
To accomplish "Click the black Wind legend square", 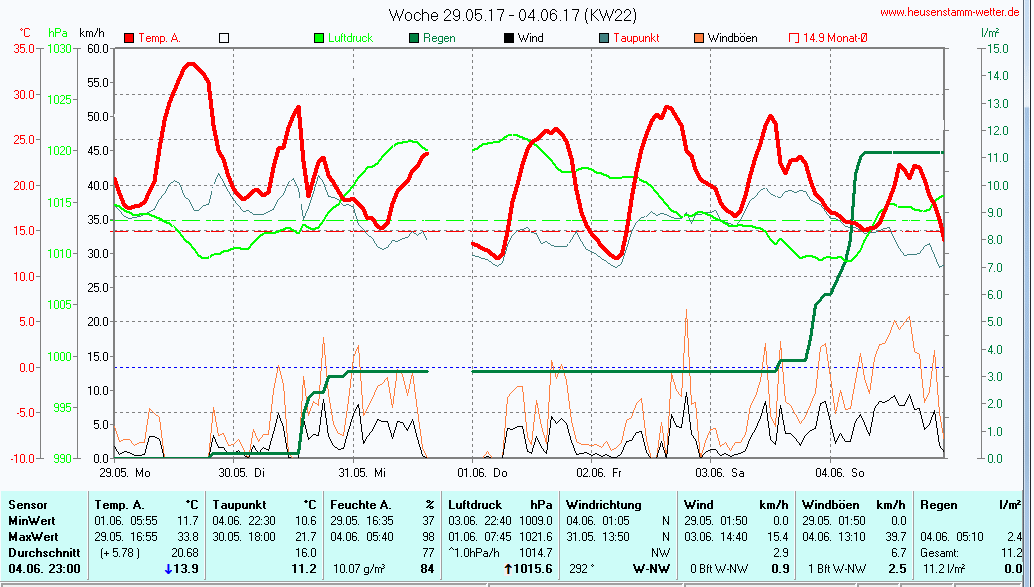I will click(509, 38).
